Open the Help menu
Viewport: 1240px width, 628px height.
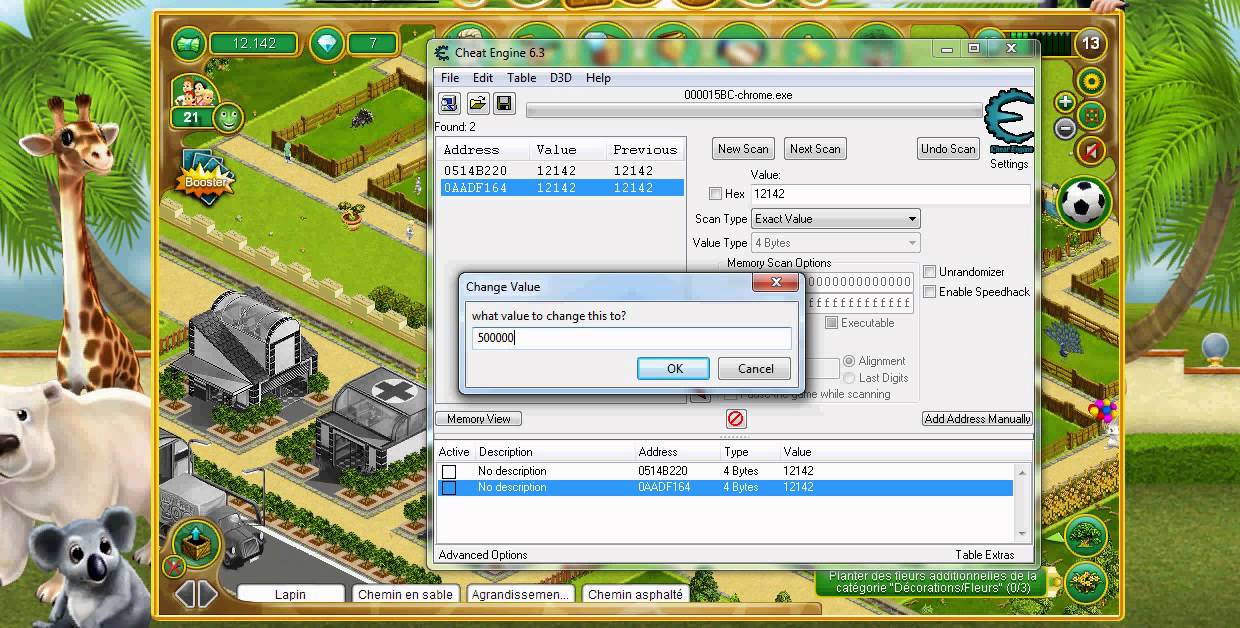pos(598,78)
